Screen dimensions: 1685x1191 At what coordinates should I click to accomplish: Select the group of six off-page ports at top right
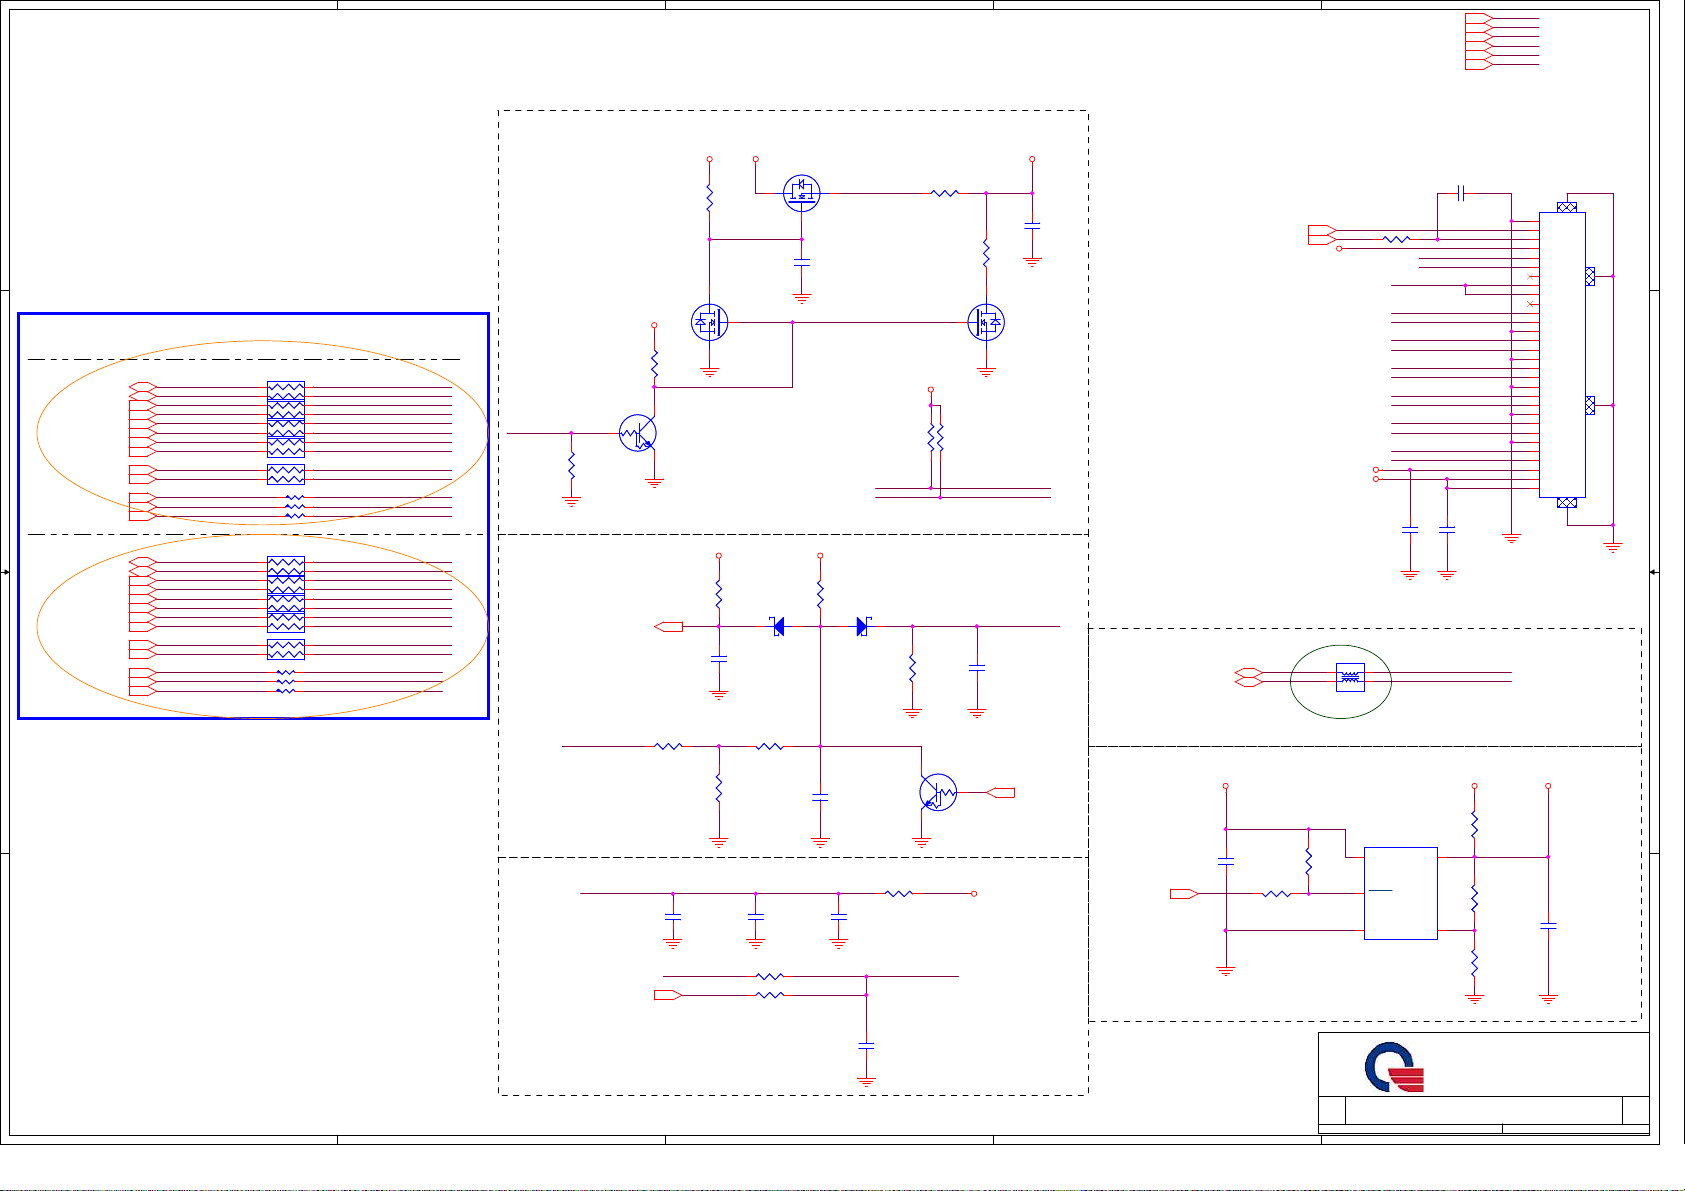coord(1479,41)
